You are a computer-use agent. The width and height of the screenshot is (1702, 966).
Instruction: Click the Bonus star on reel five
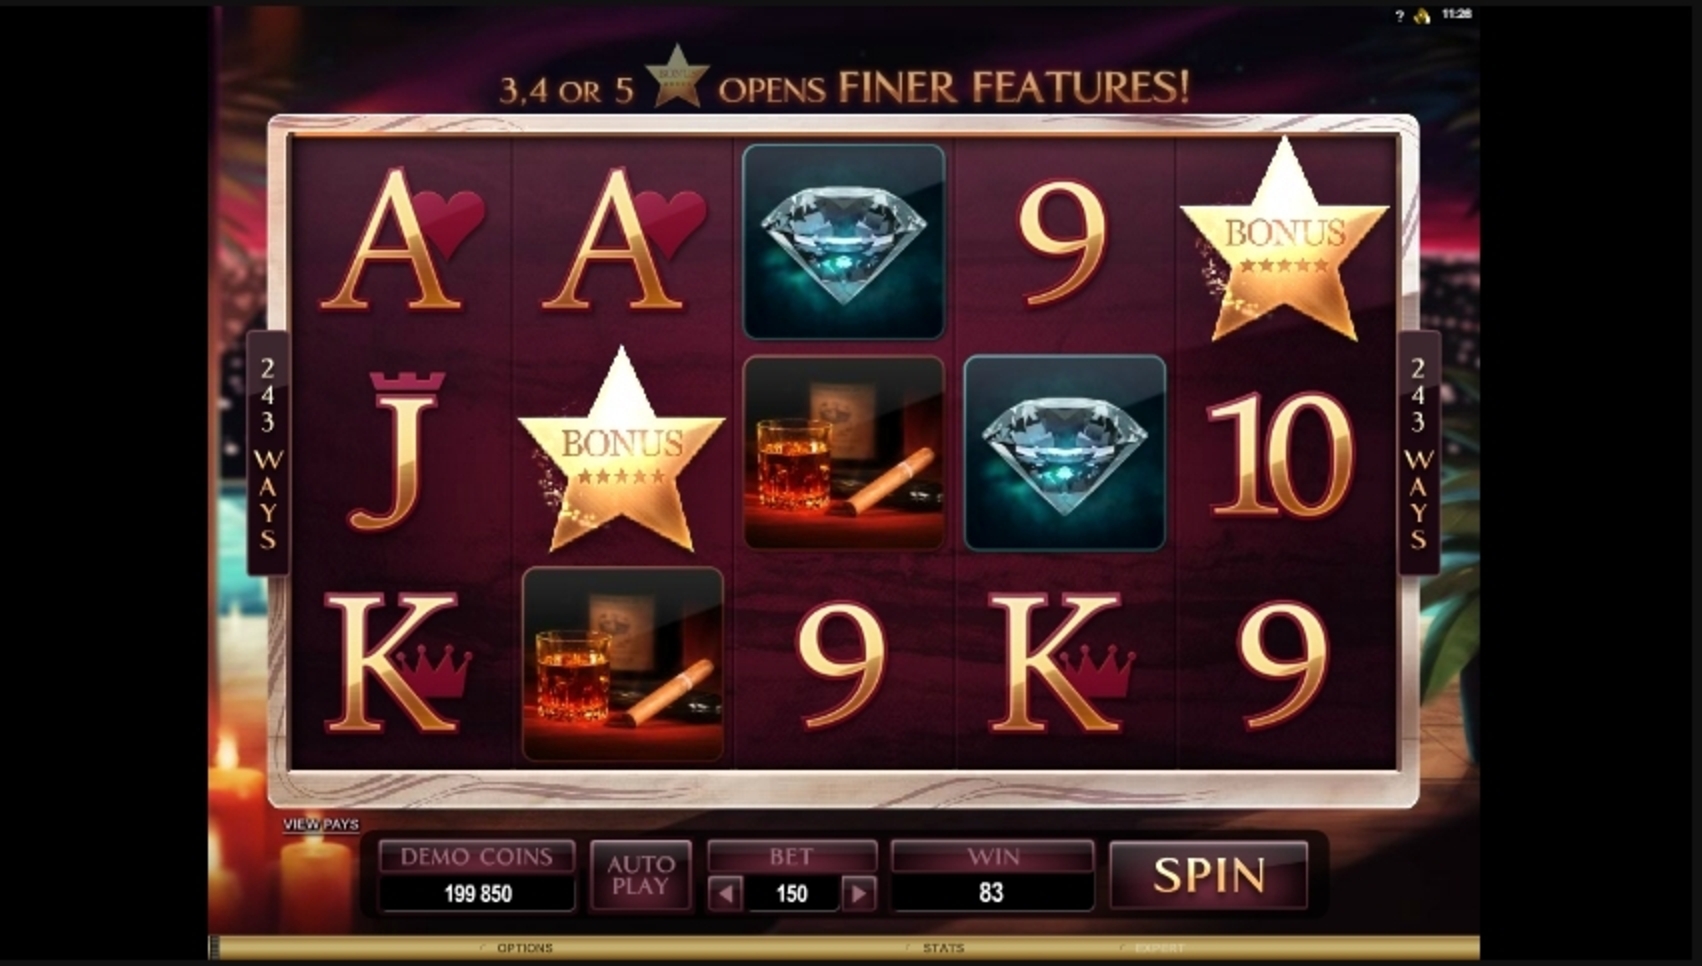(1284, 240)
